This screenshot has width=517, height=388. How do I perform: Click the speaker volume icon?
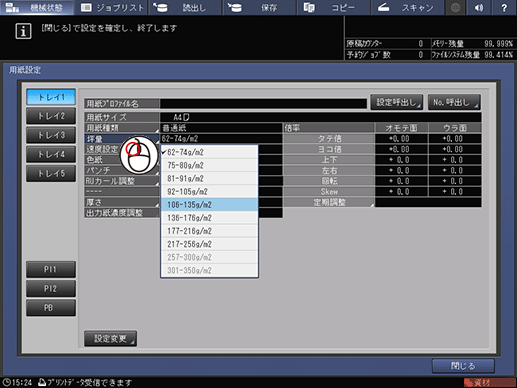point(479,7)
